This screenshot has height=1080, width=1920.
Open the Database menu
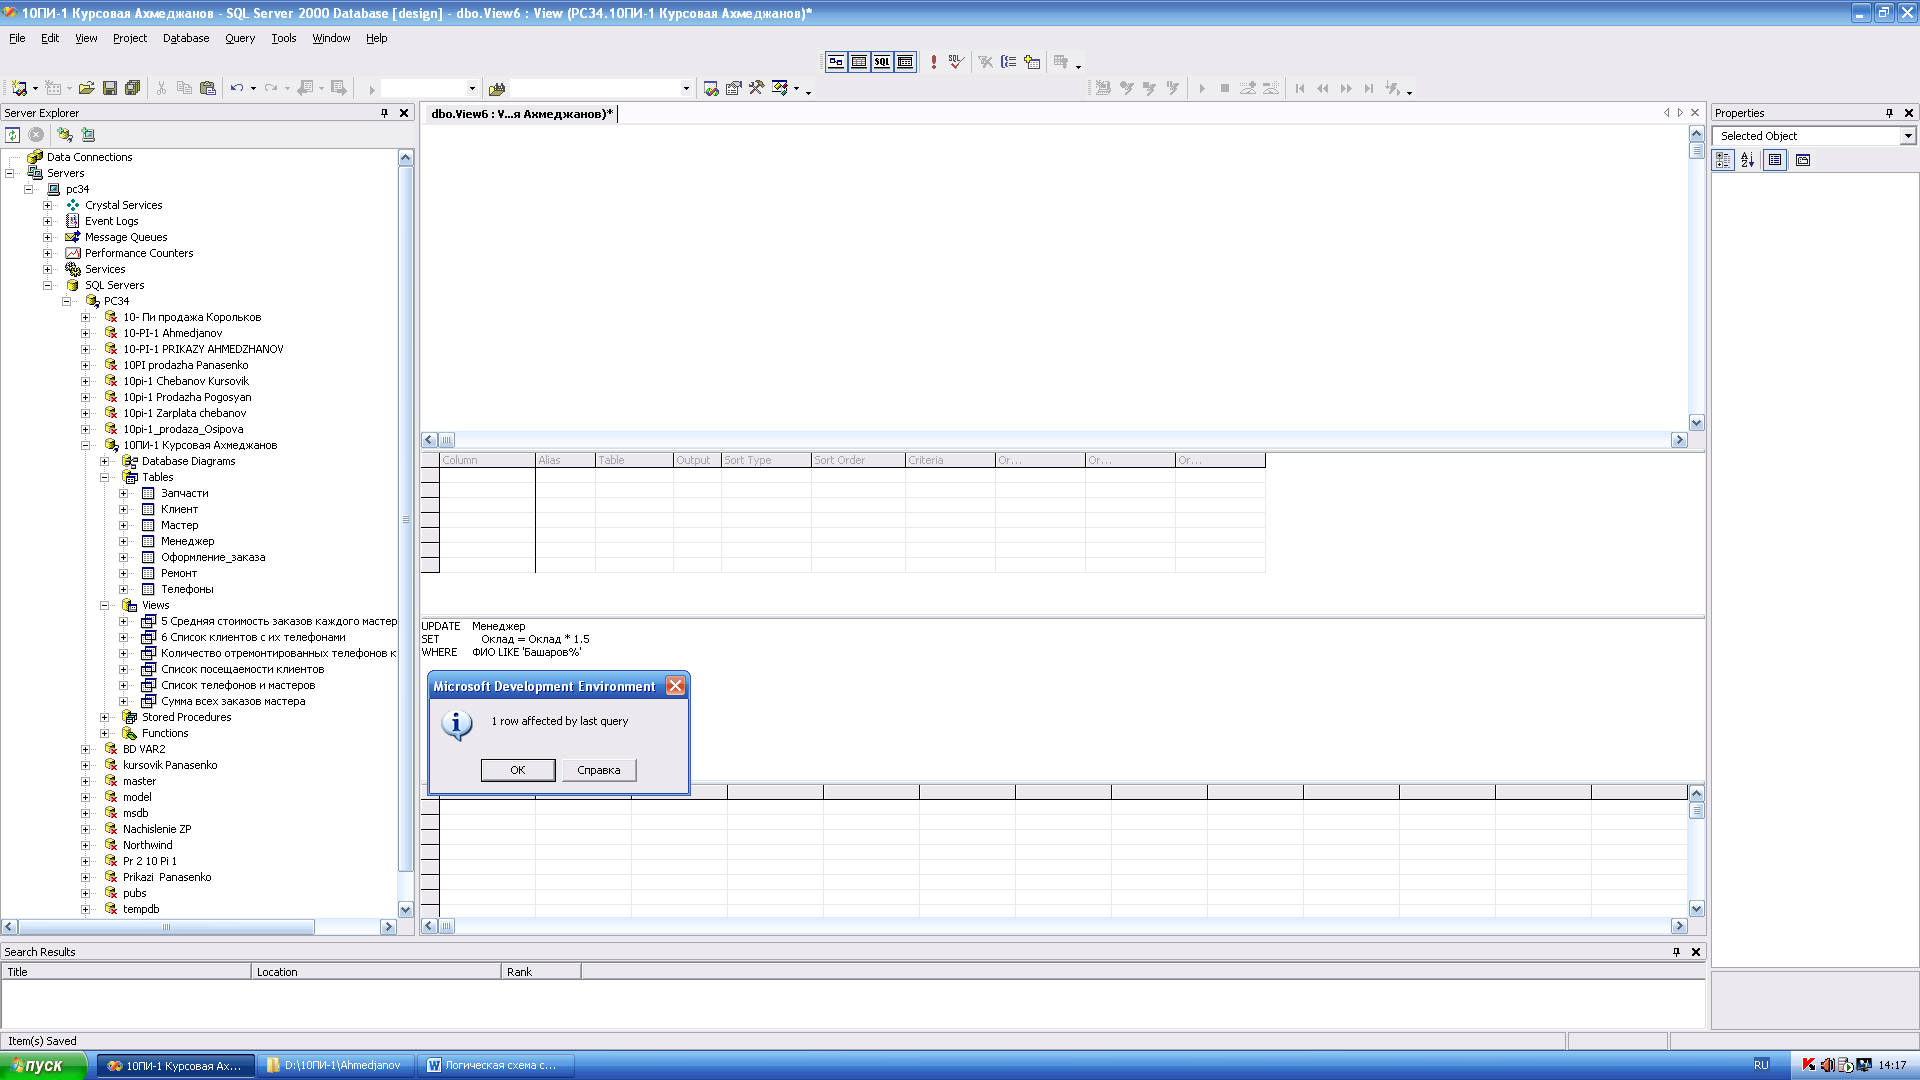pos(186,38)
